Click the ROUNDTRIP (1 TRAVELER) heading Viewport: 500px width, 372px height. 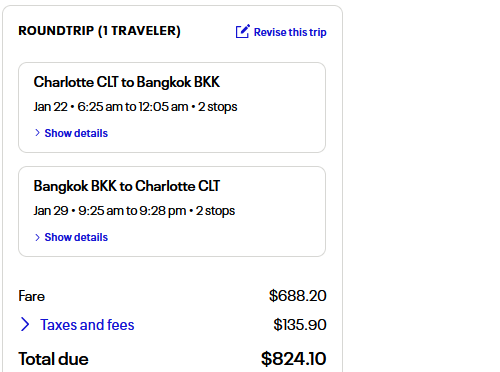99,31
